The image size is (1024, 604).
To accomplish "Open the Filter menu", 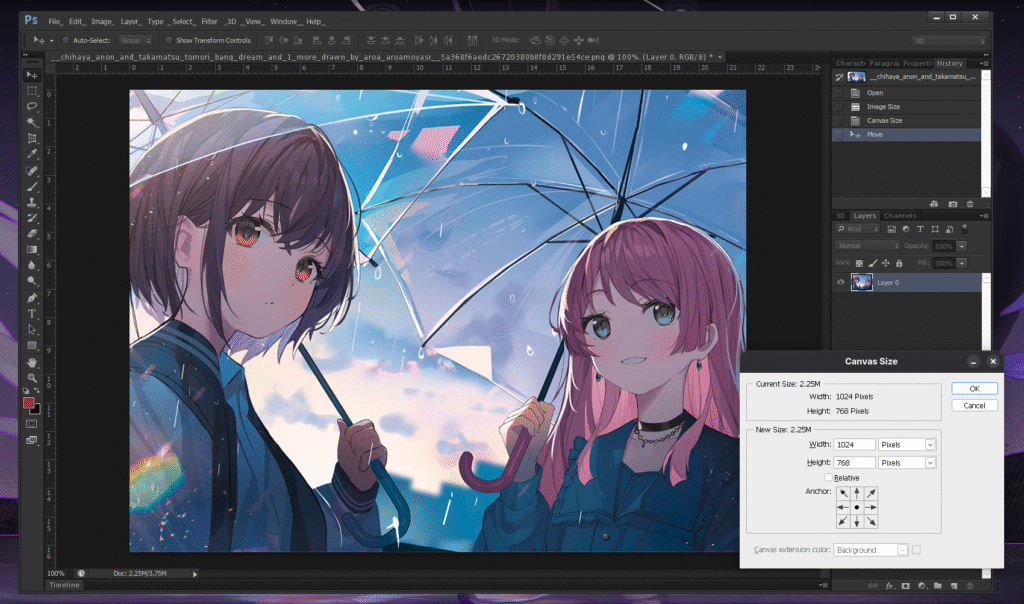I will pos(209,22).
